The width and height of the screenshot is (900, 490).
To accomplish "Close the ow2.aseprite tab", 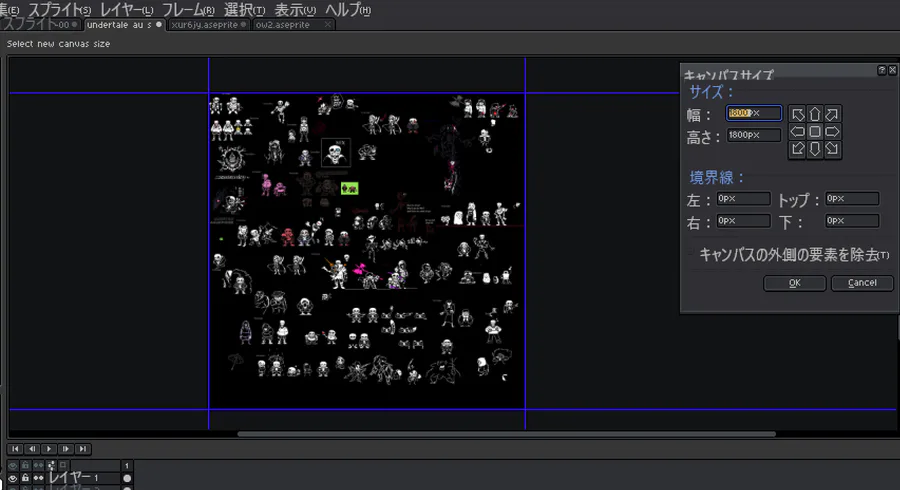I will coord(328,25).
